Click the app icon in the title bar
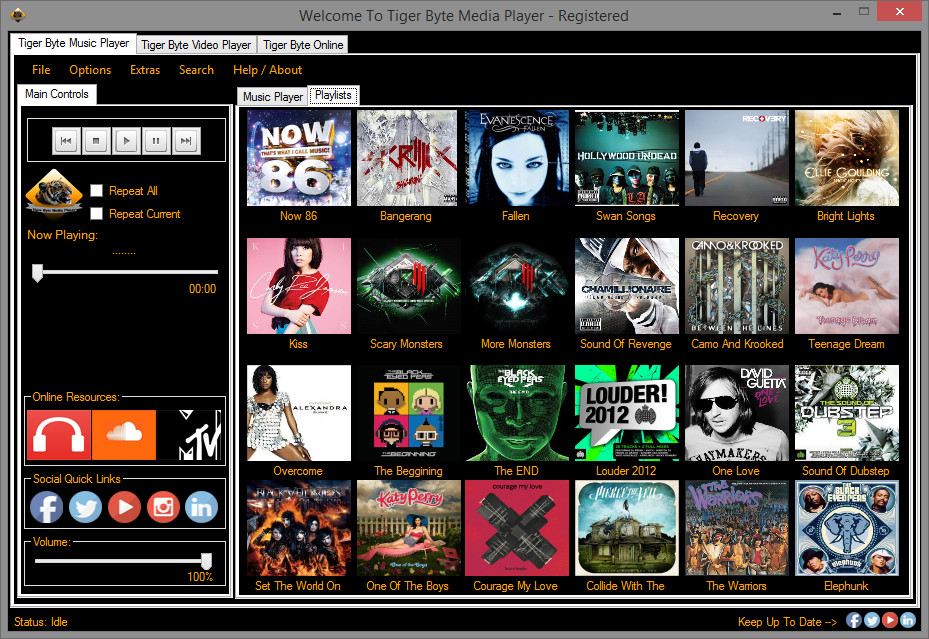The height and width of the screenshot is (639, 929). pyautogui.click(x=18, y=14)
